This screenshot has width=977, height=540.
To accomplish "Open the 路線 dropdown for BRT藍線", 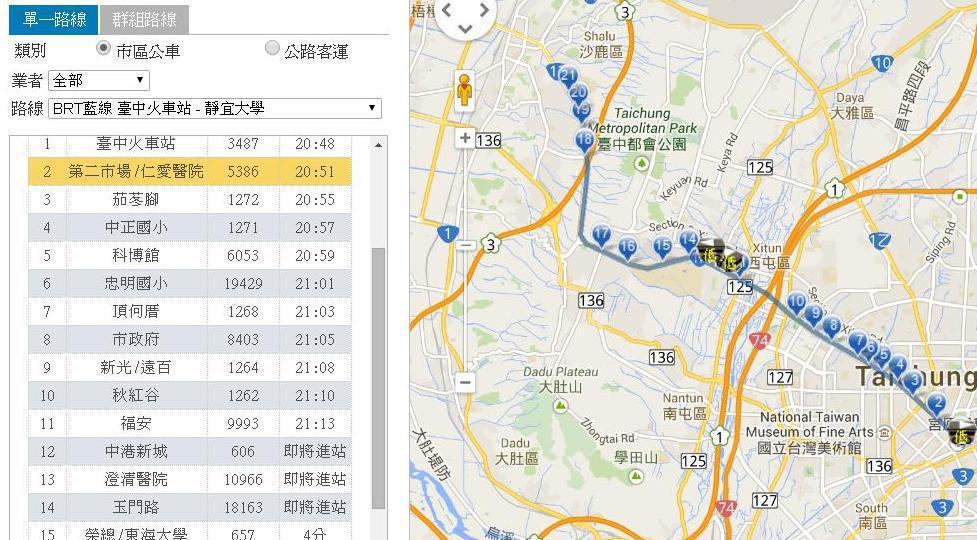I will pos(215,108).
